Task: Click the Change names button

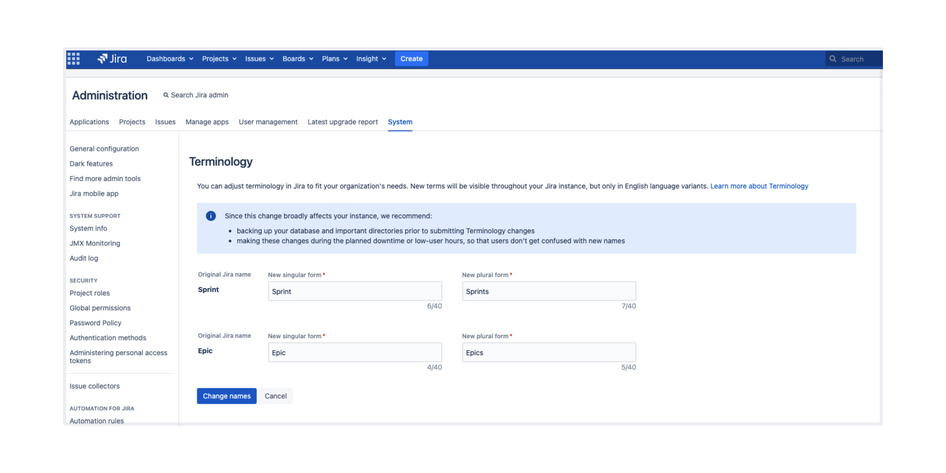Action: (x=227, y=396)
